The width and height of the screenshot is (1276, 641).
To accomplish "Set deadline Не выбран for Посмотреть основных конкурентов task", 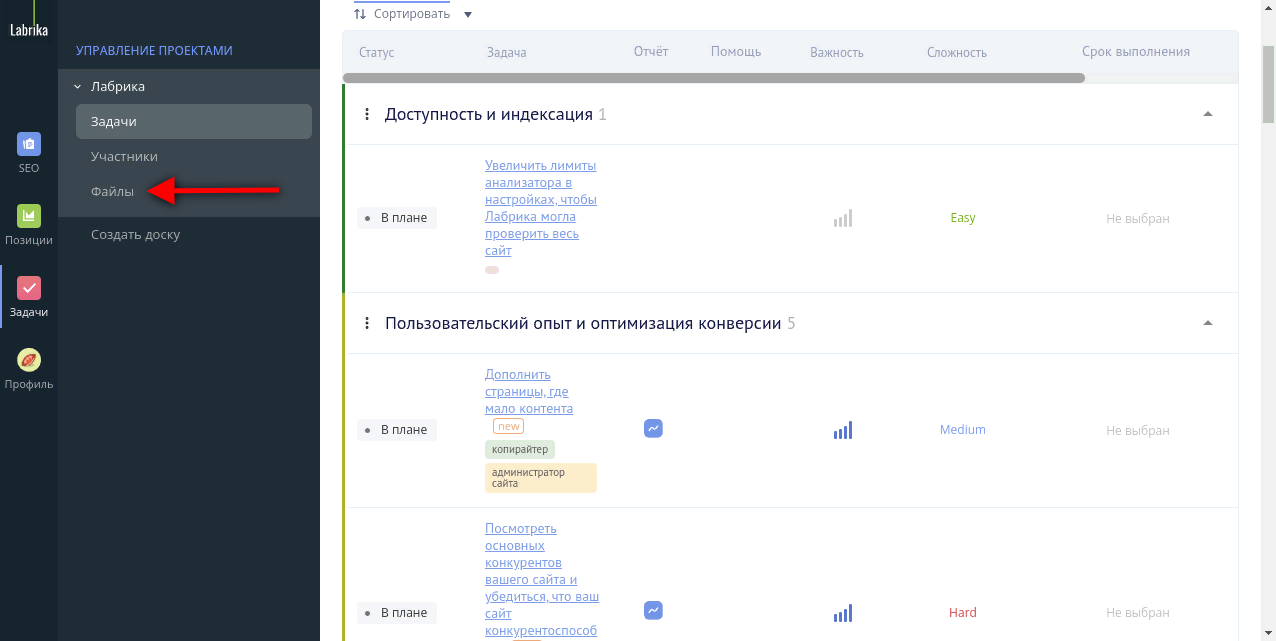I will 1137,613.
